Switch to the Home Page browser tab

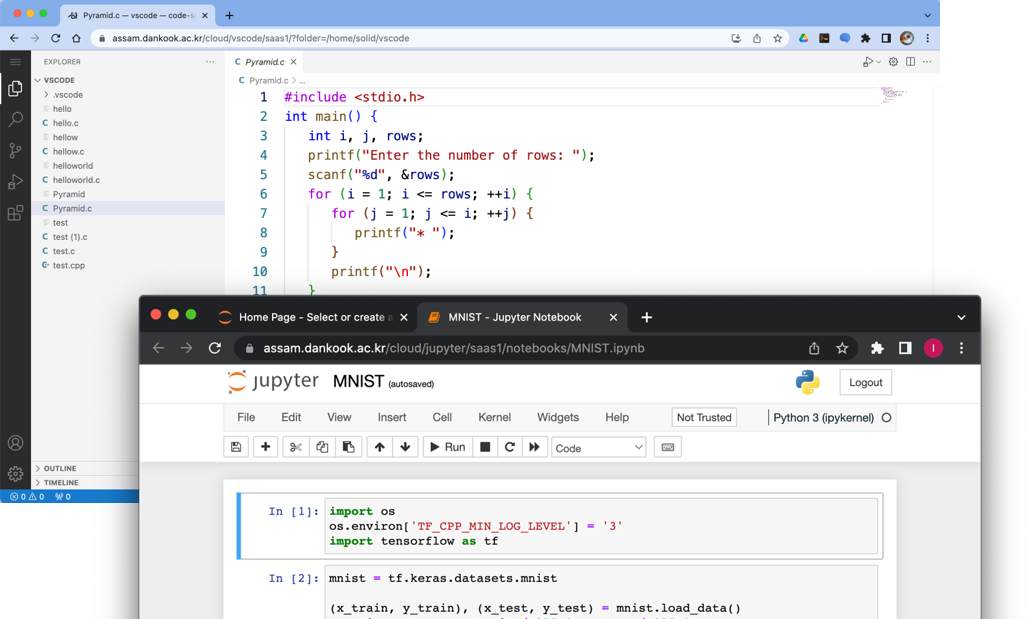pyautogui.click(x=312, y=317)
